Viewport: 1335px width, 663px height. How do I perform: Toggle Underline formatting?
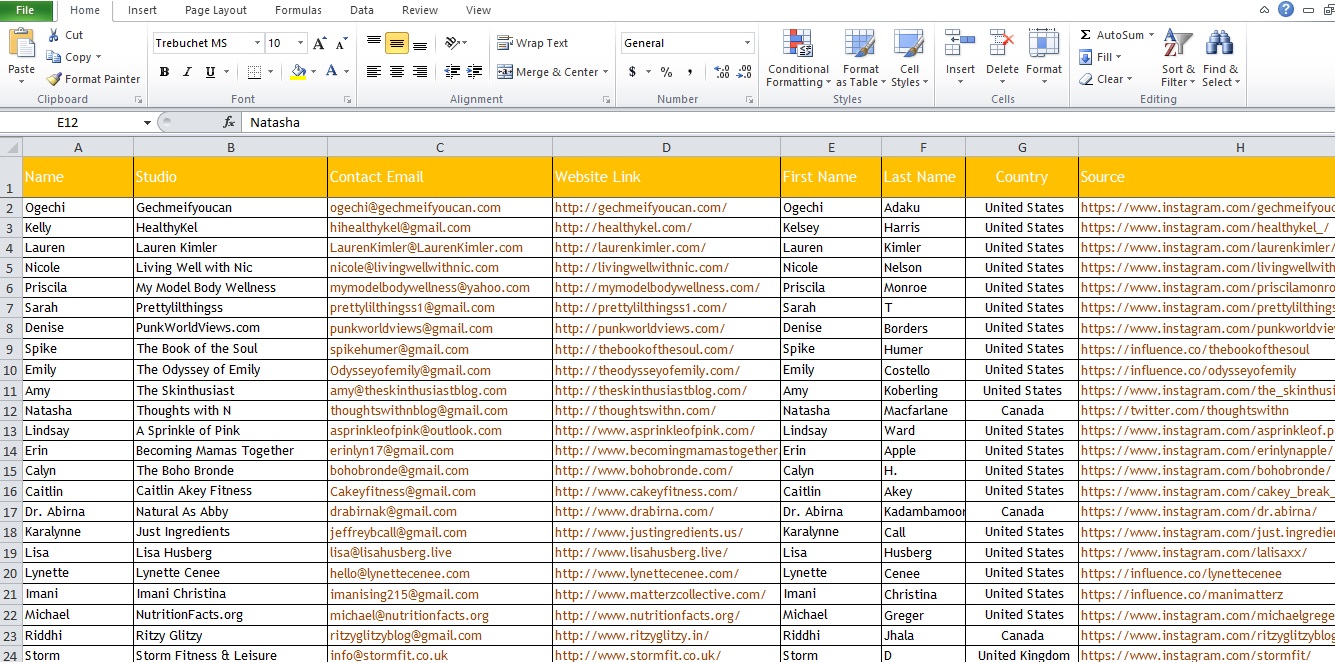pos(210,72)
